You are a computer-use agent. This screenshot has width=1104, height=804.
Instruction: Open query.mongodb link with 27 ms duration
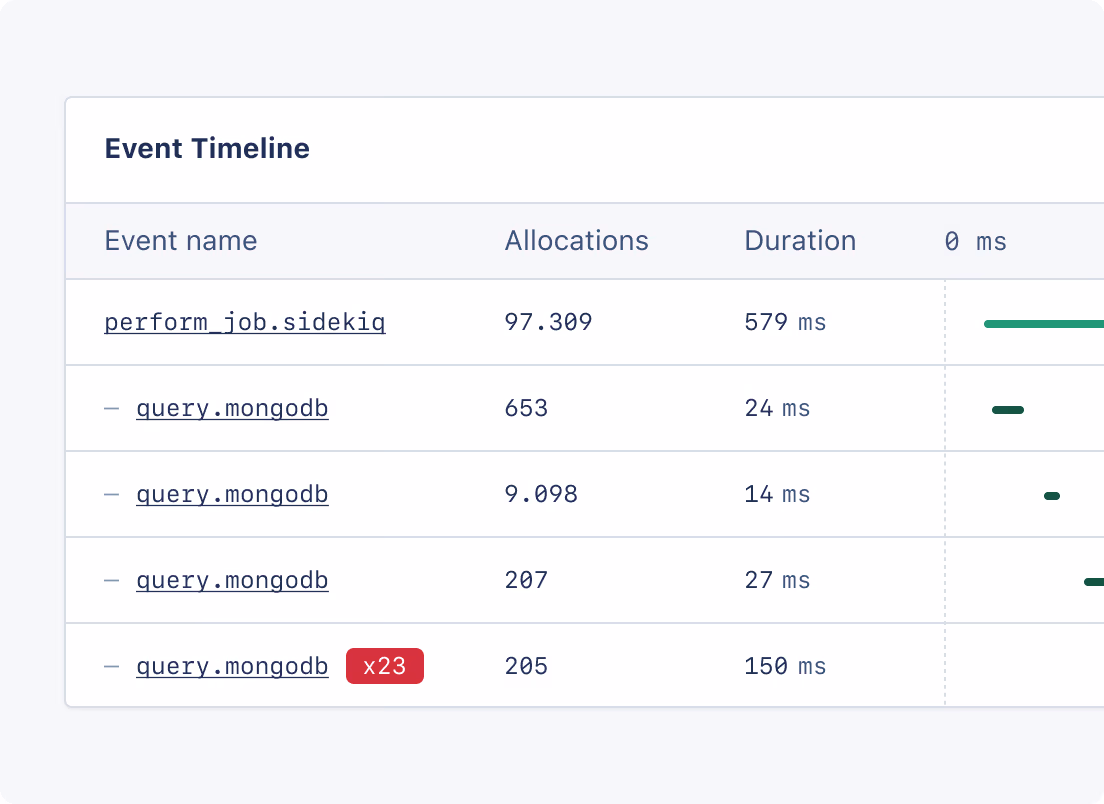click(x=232, y=581)
